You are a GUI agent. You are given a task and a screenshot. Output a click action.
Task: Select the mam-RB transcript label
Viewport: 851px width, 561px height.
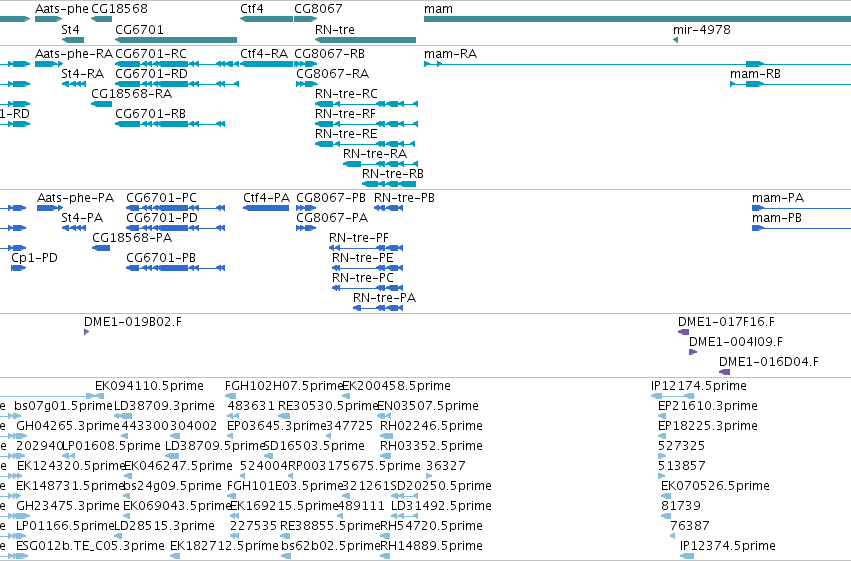tap(755, 74)
